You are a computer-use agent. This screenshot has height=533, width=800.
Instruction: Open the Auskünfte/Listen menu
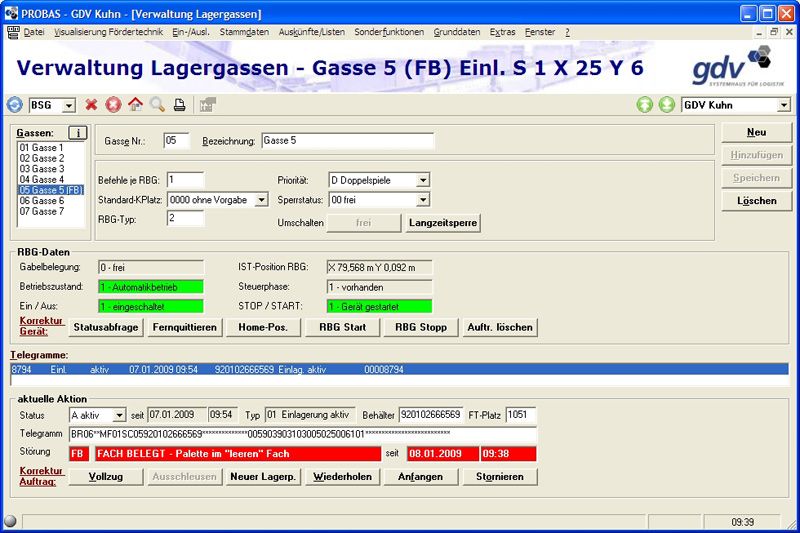point(312,32)
